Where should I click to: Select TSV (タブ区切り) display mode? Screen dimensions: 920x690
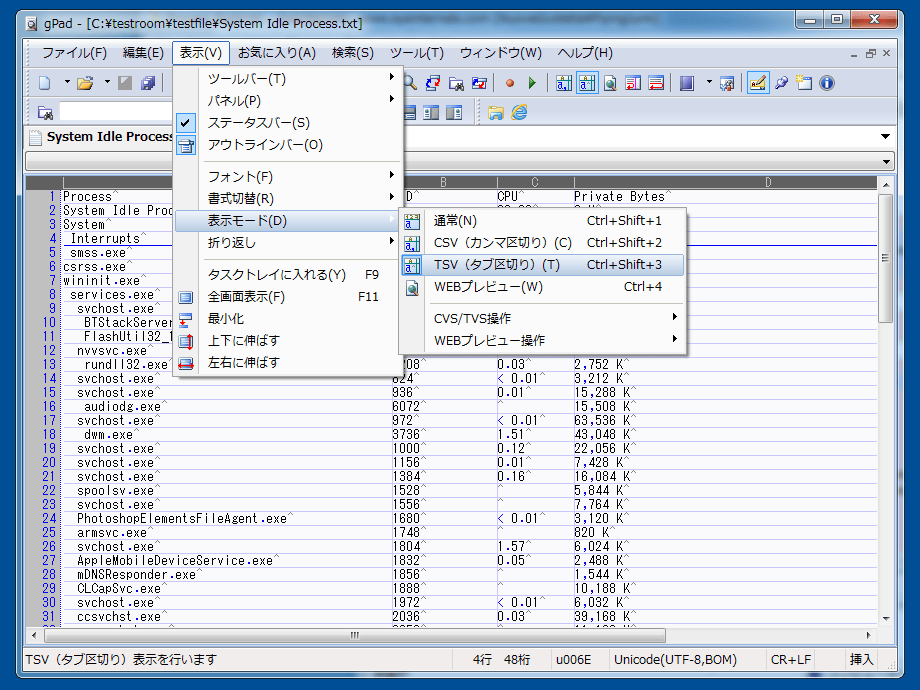tap(543, 265)
